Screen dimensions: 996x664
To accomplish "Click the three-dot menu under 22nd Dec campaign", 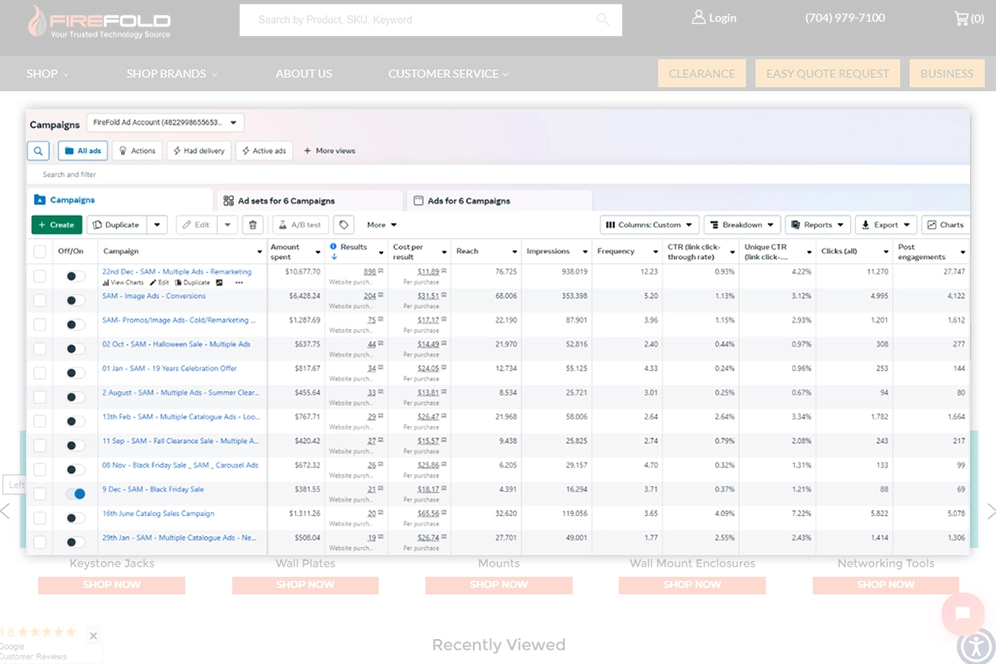I will pos(239,282).
